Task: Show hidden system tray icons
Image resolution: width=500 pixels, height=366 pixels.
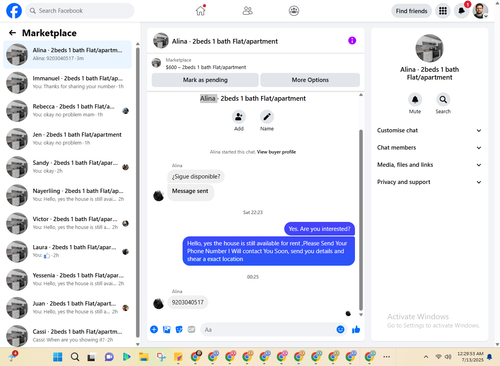Action: (x=426, y=357)
